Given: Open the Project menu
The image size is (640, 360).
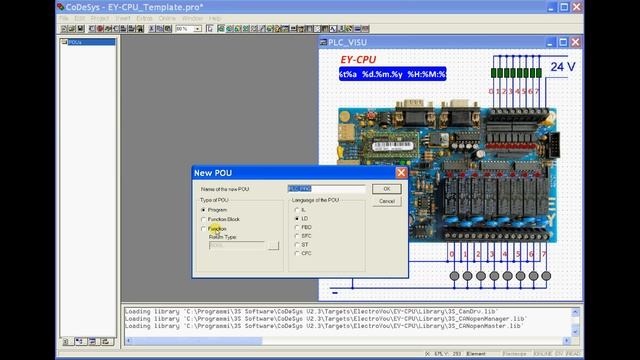Looking at the screenshot, I should [x=100, y=18].
